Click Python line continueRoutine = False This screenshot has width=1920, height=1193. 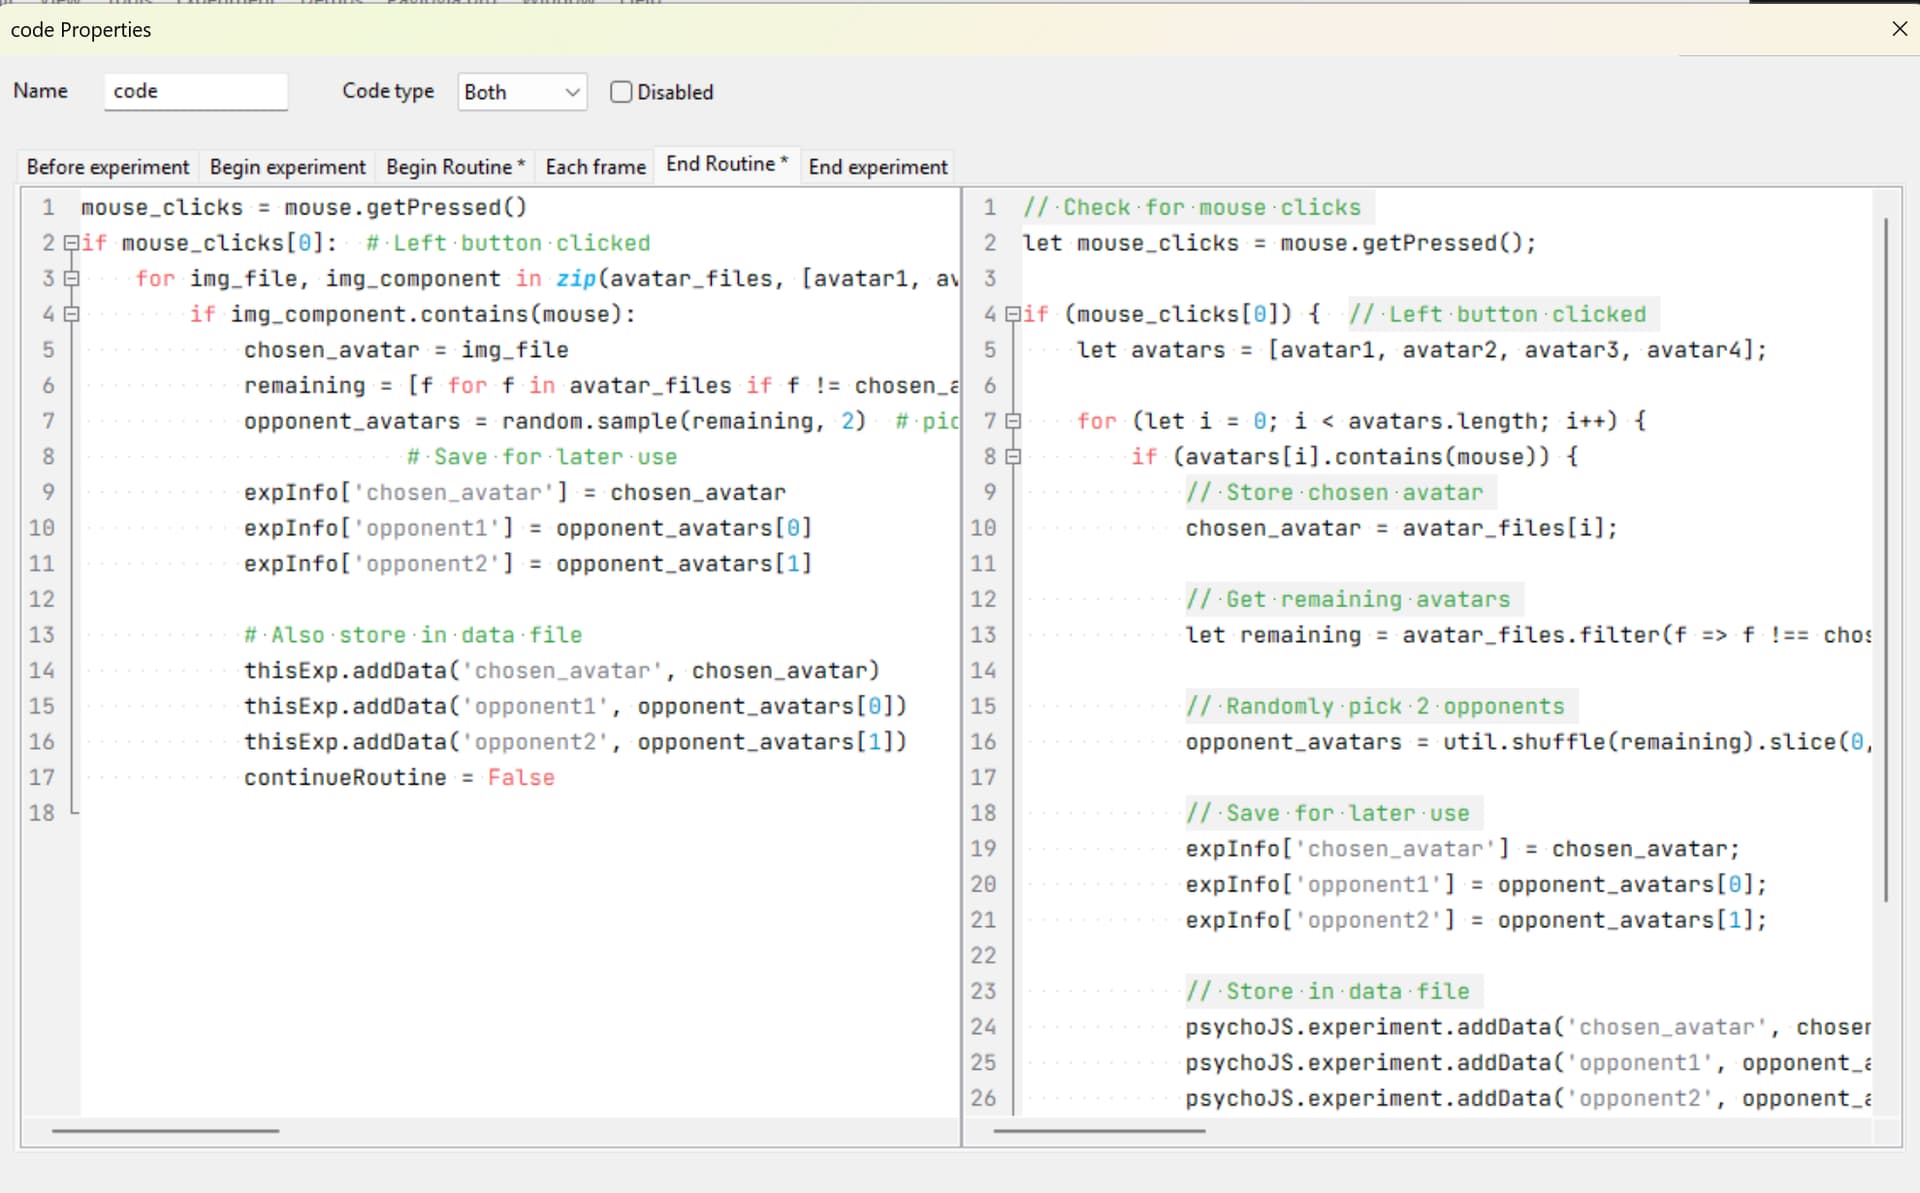click(x=398, y=777)
